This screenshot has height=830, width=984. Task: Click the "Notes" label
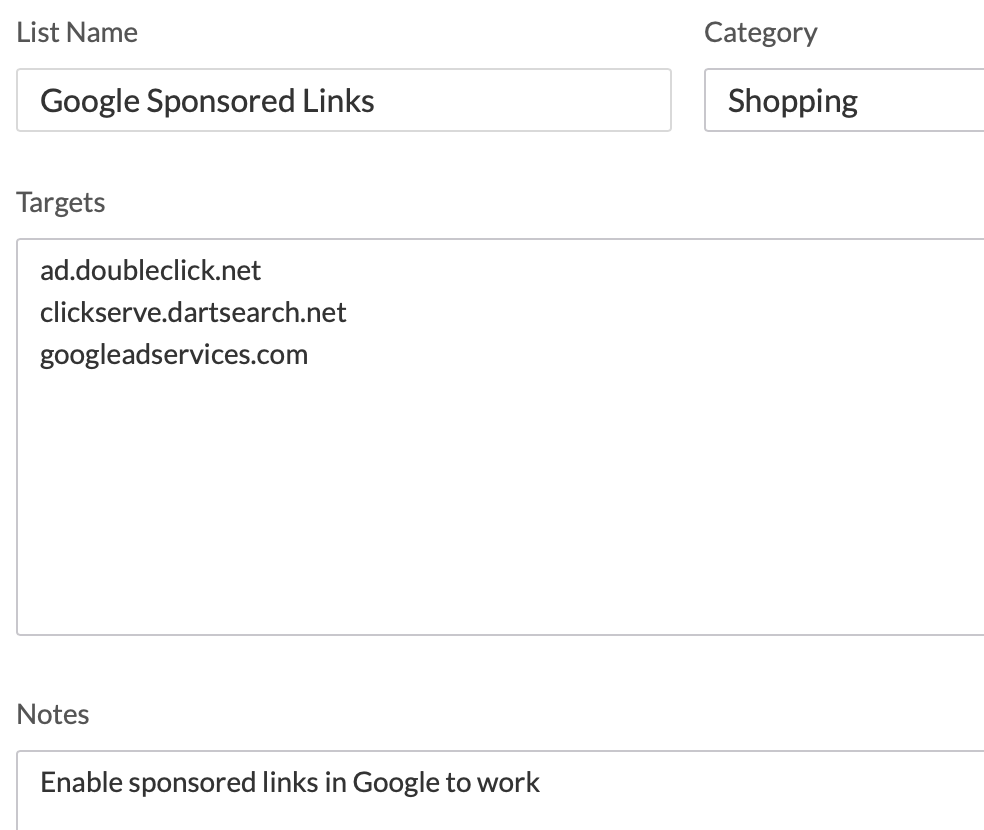coord(53,714)
